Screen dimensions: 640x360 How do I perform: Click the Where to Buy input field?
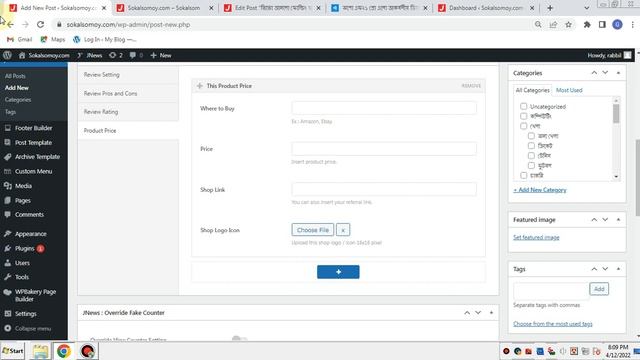[384, 108]
